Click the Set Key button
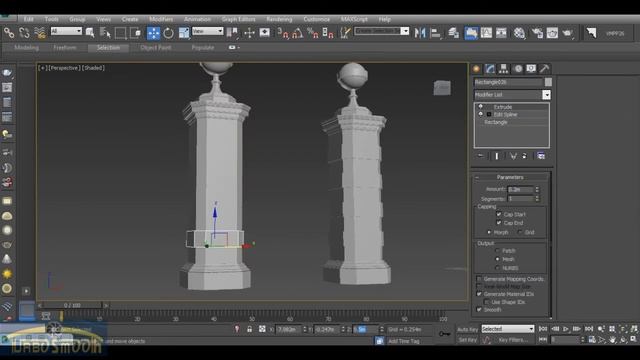This screenshot has height=360, width=640. (467, 340)
